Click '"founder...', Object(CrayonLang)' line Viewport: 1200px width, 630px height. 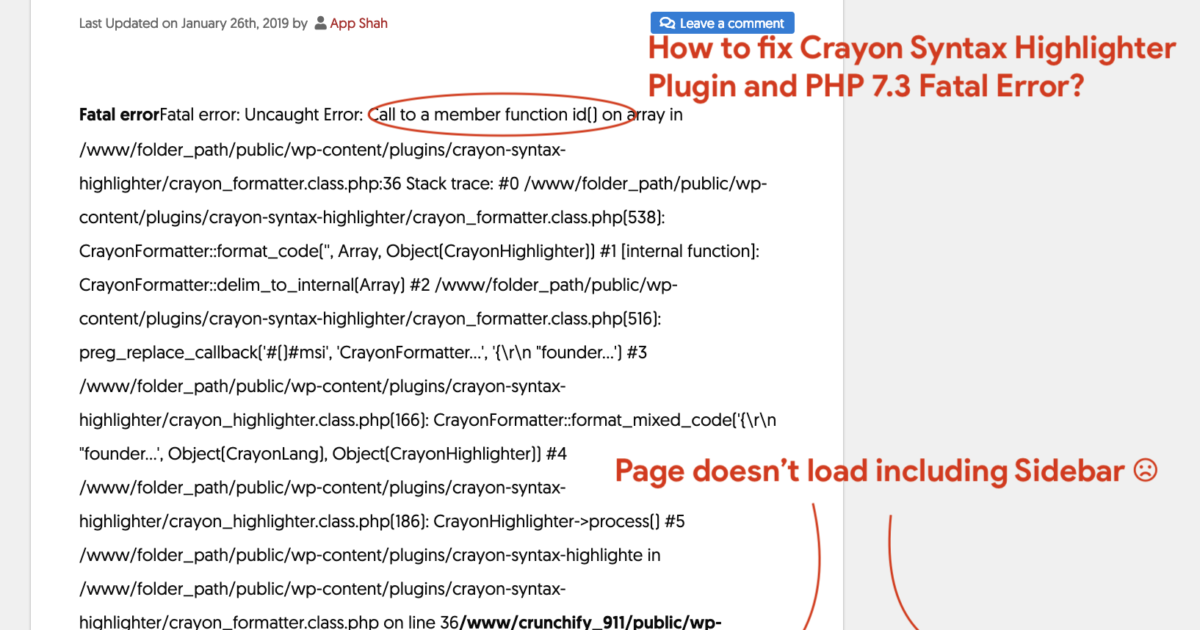pos(323,455)
